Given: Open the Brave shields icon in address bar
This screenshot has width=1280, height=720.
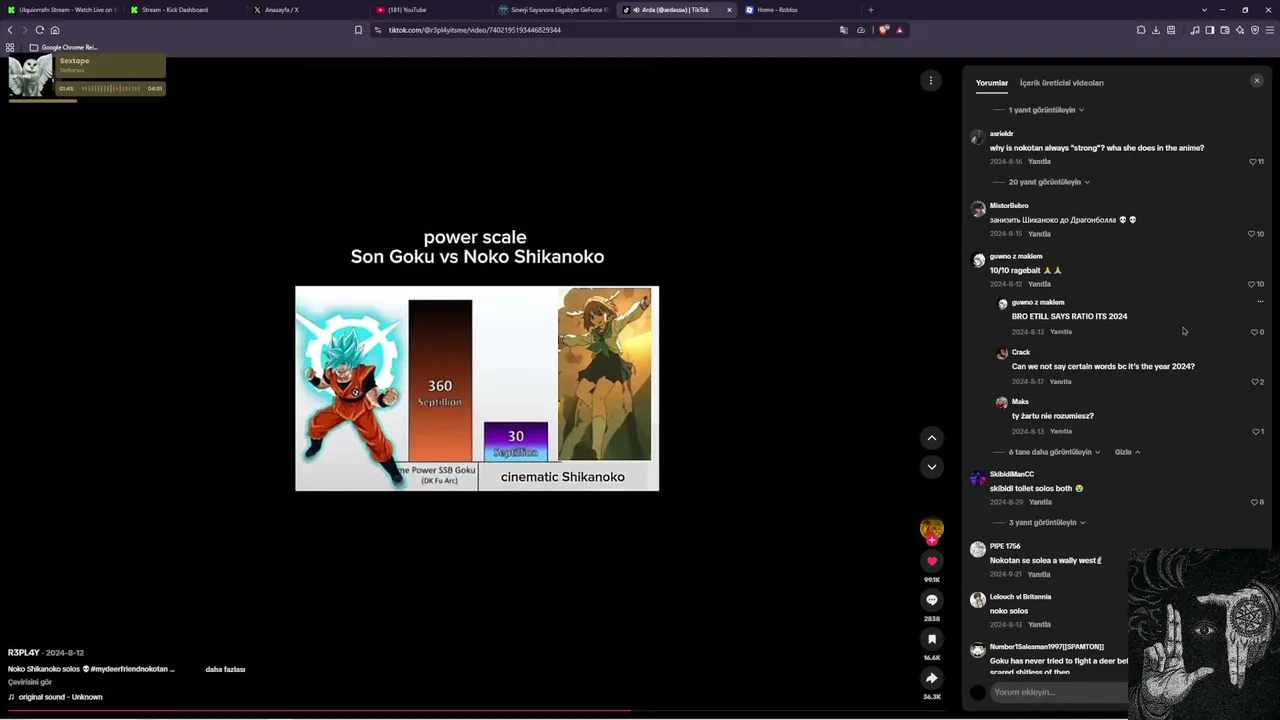Looking at the screenshot, I should coord(884,30).
